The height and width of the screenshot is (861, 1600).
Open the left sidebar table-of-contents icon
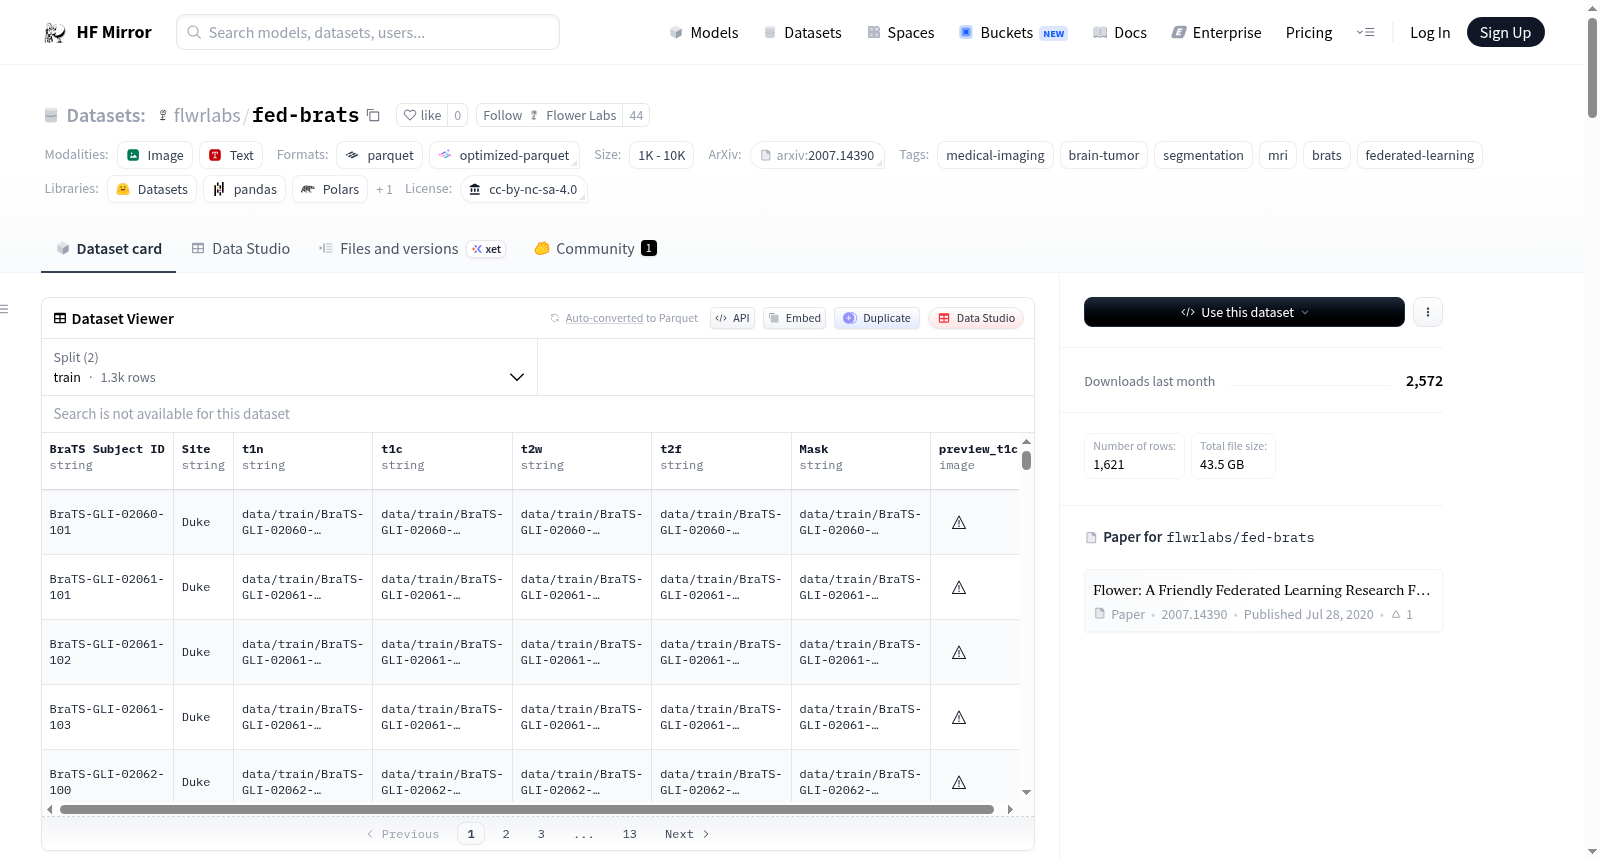pos(4,309)
